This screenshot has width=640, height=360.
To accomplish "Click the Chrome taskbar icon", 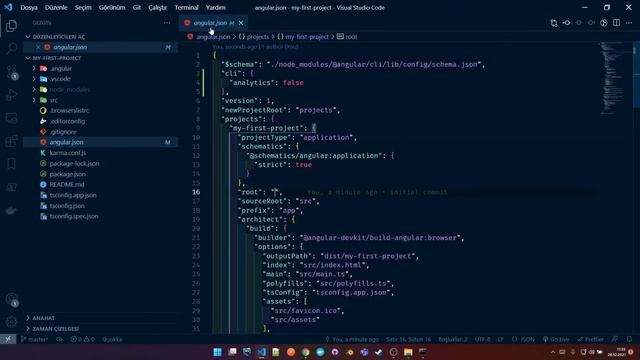I will (x=305, y=352).
